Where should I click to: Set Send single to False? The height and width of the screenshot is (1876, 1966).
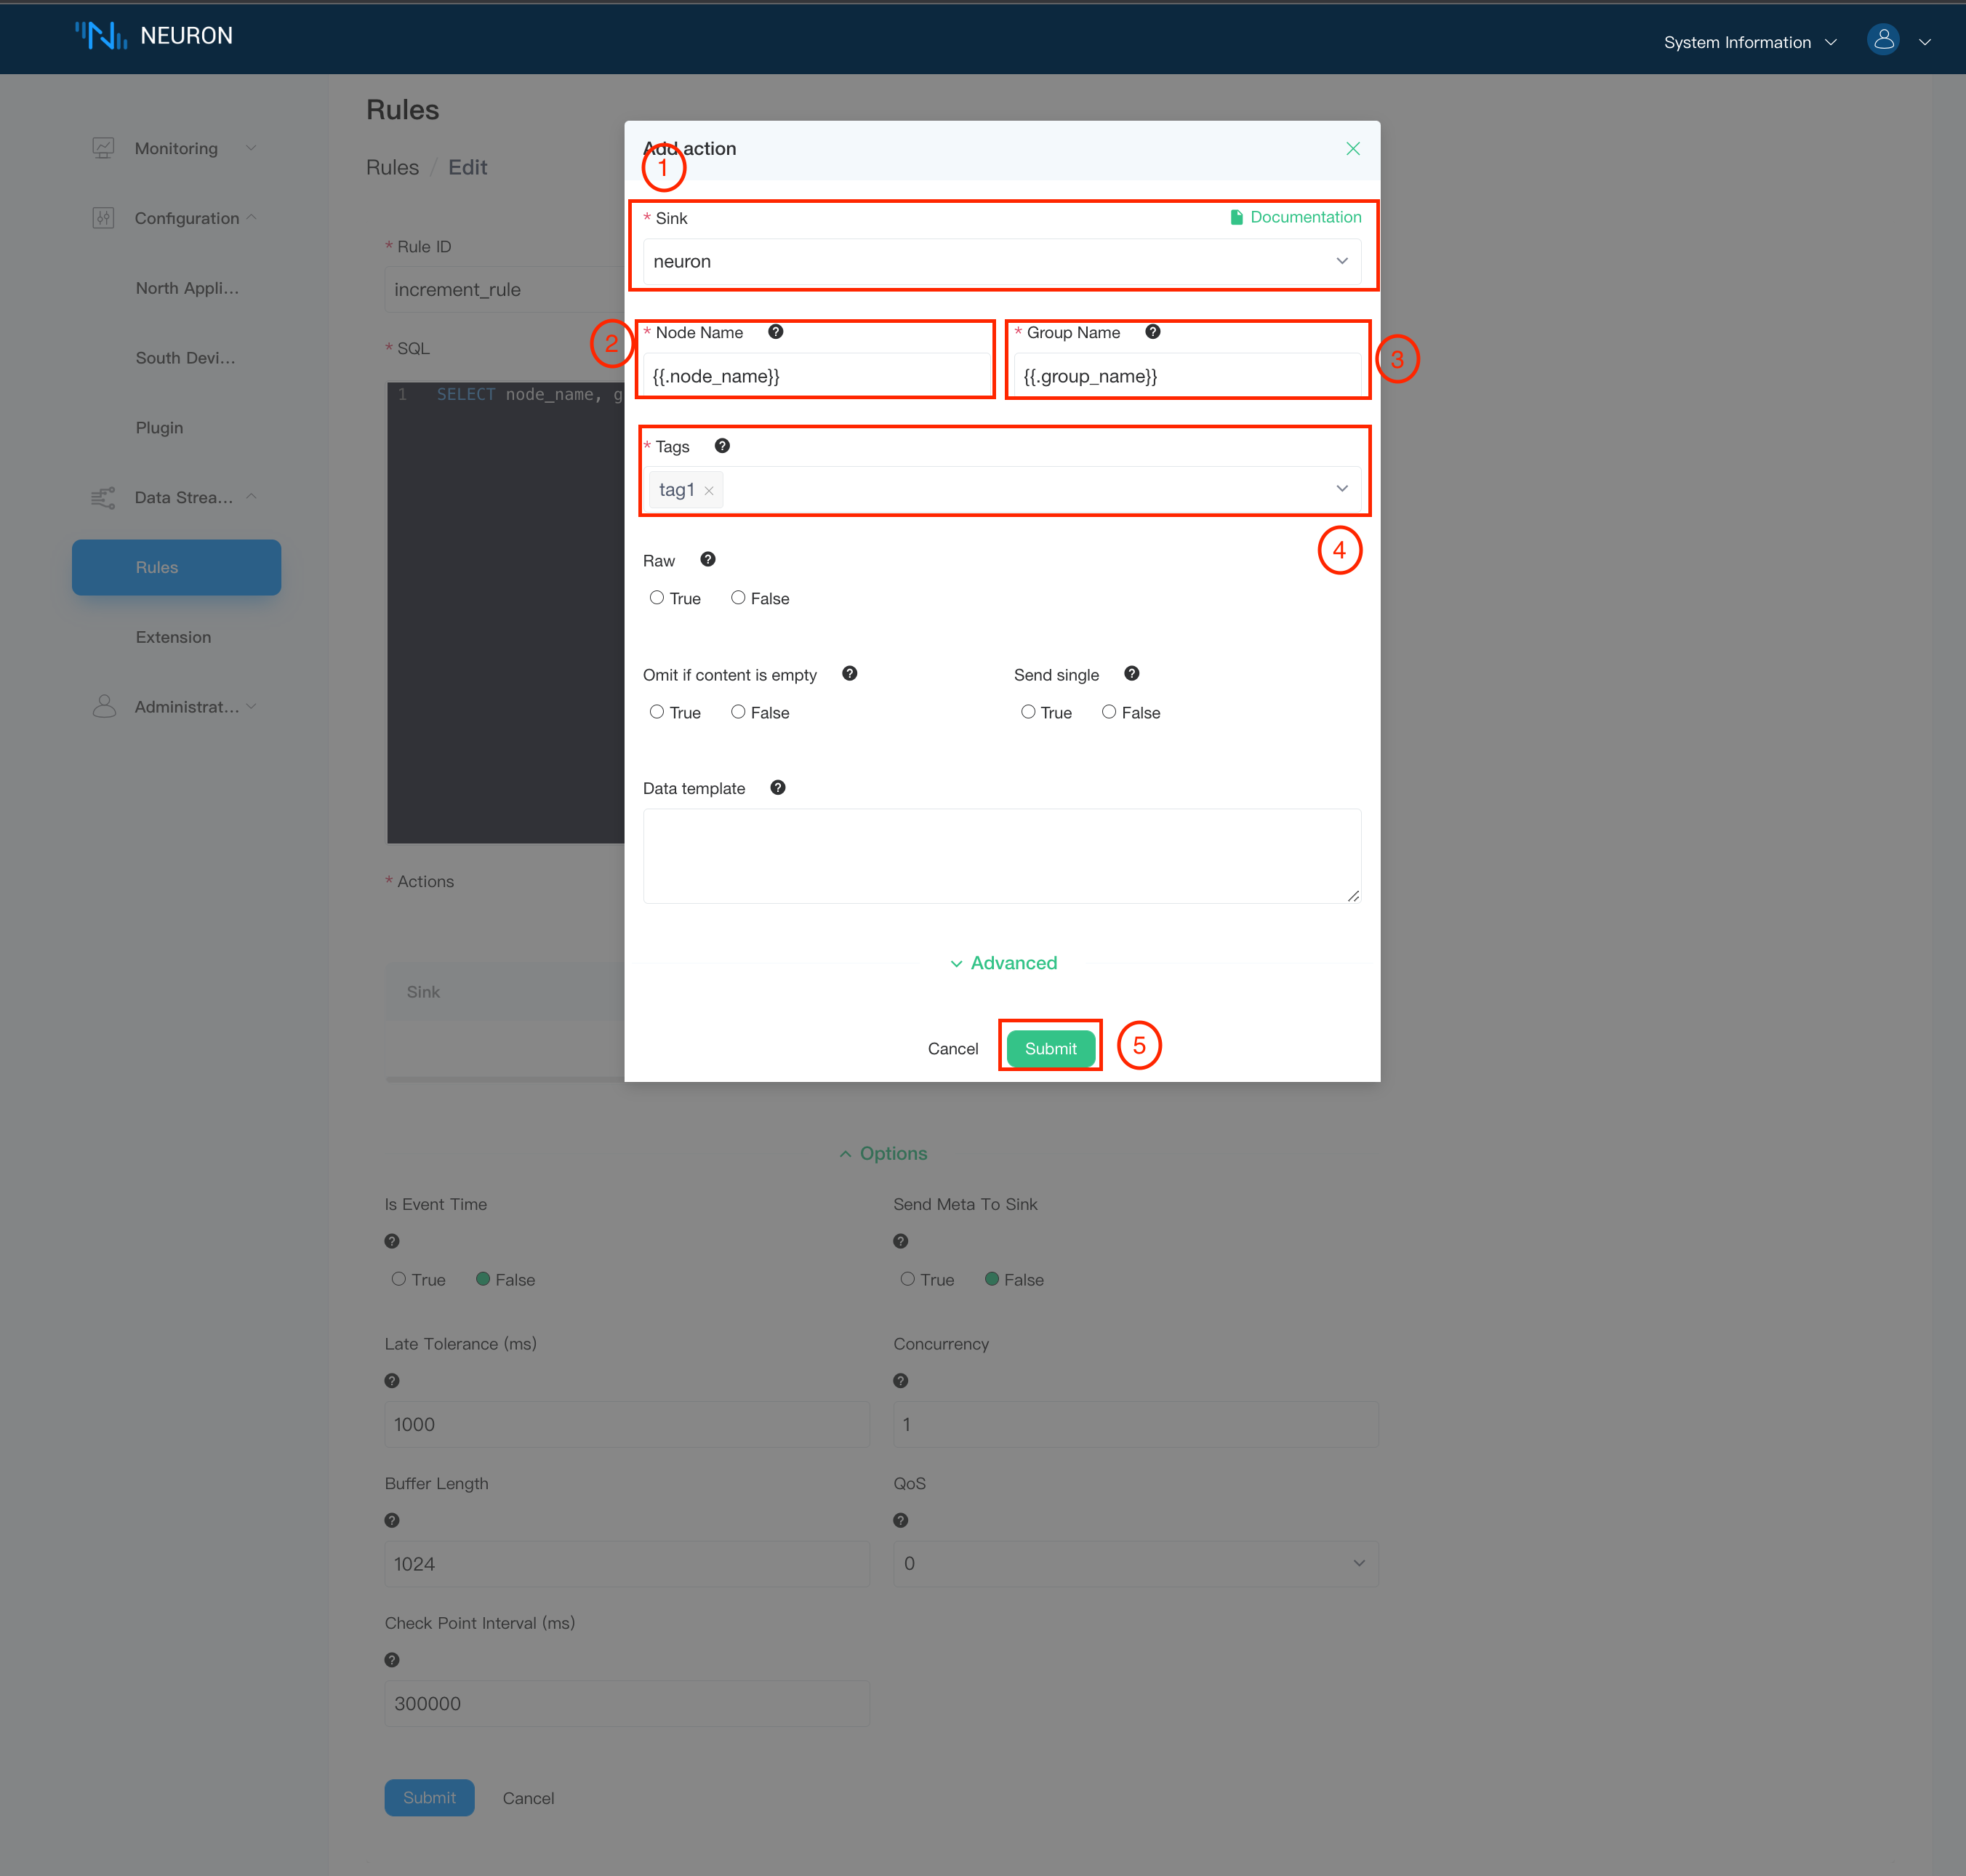[x=1109, y=712]
